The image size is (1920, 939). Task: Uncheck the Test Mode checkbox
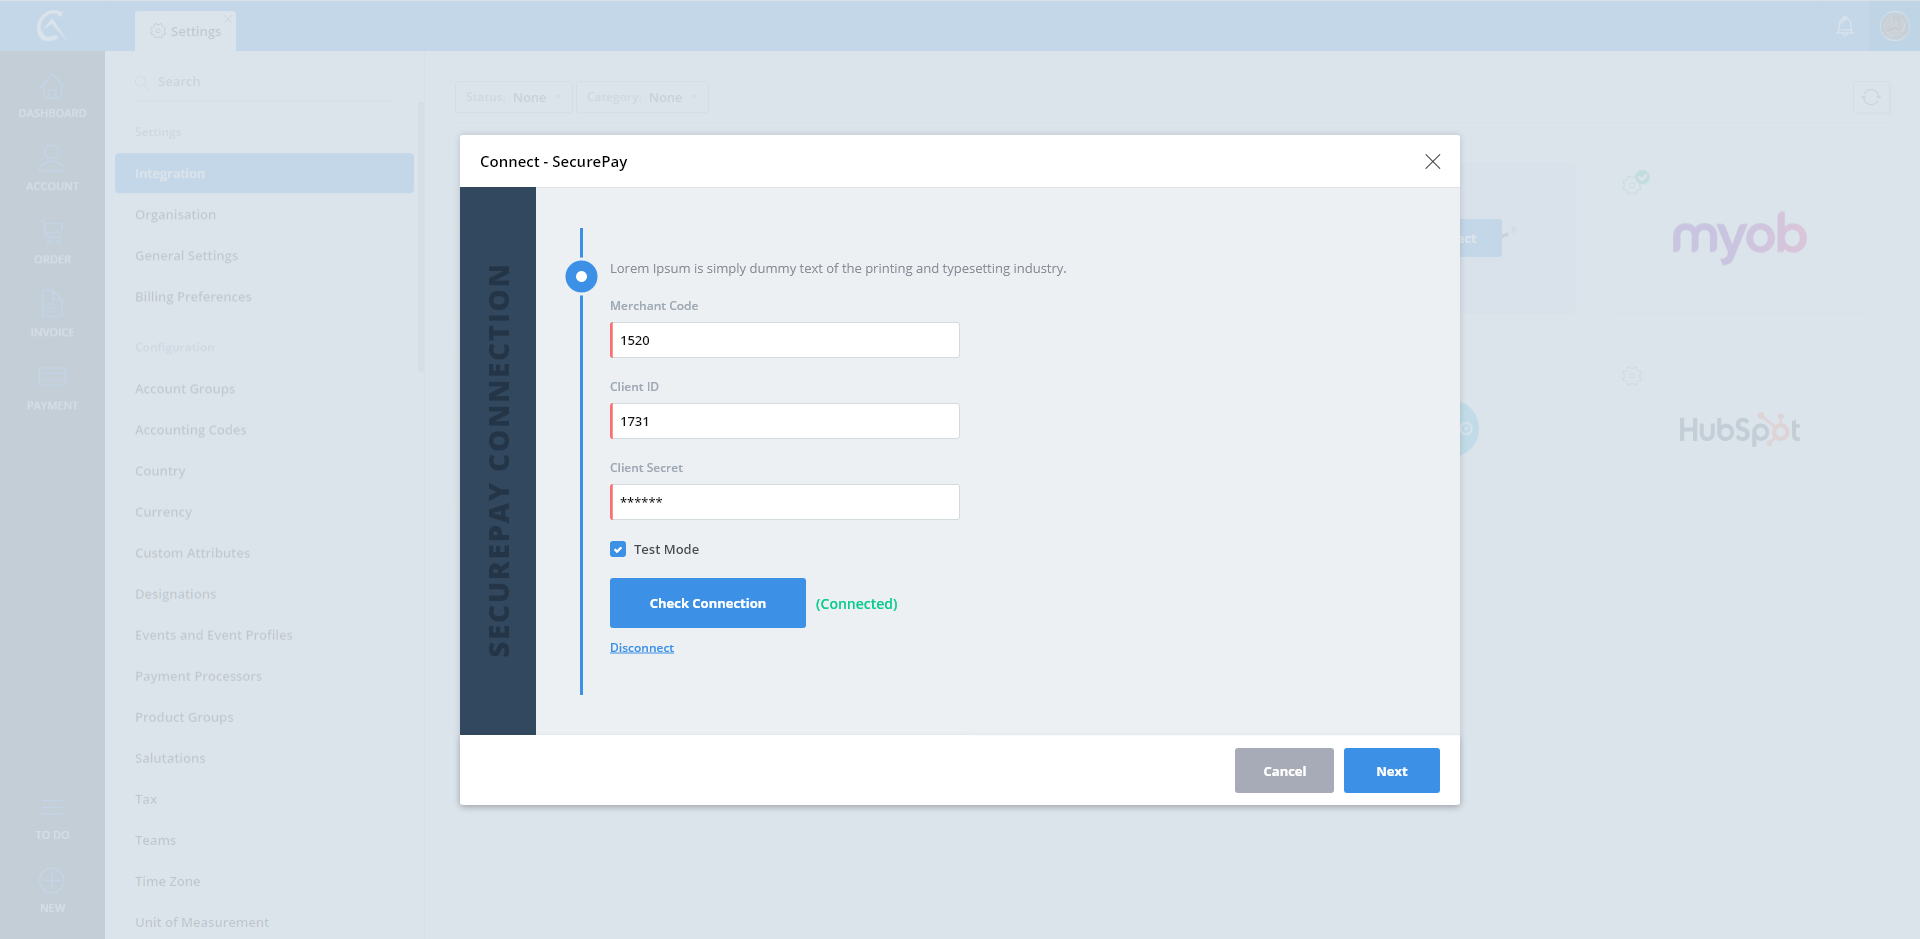[x=618, y=549]
